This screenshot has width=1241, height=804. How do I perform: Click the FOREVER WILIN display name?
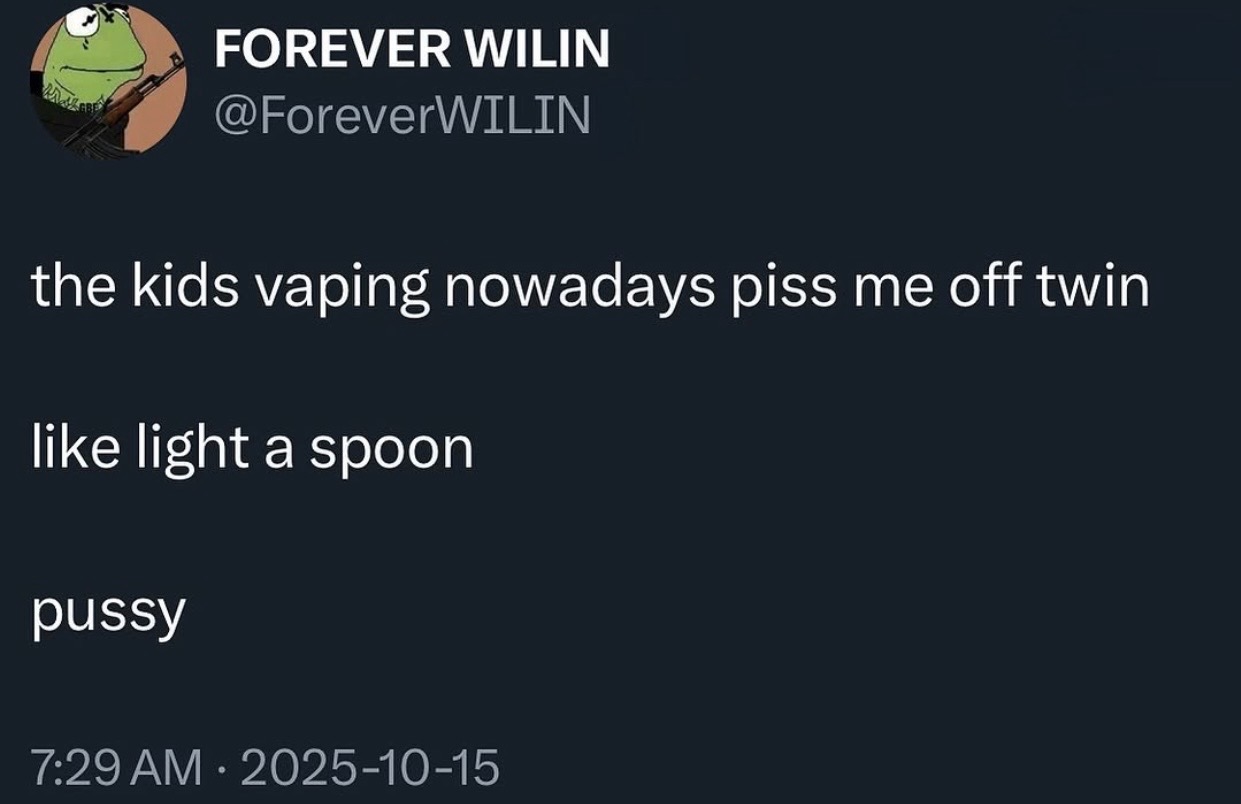[x=412, y=50]
